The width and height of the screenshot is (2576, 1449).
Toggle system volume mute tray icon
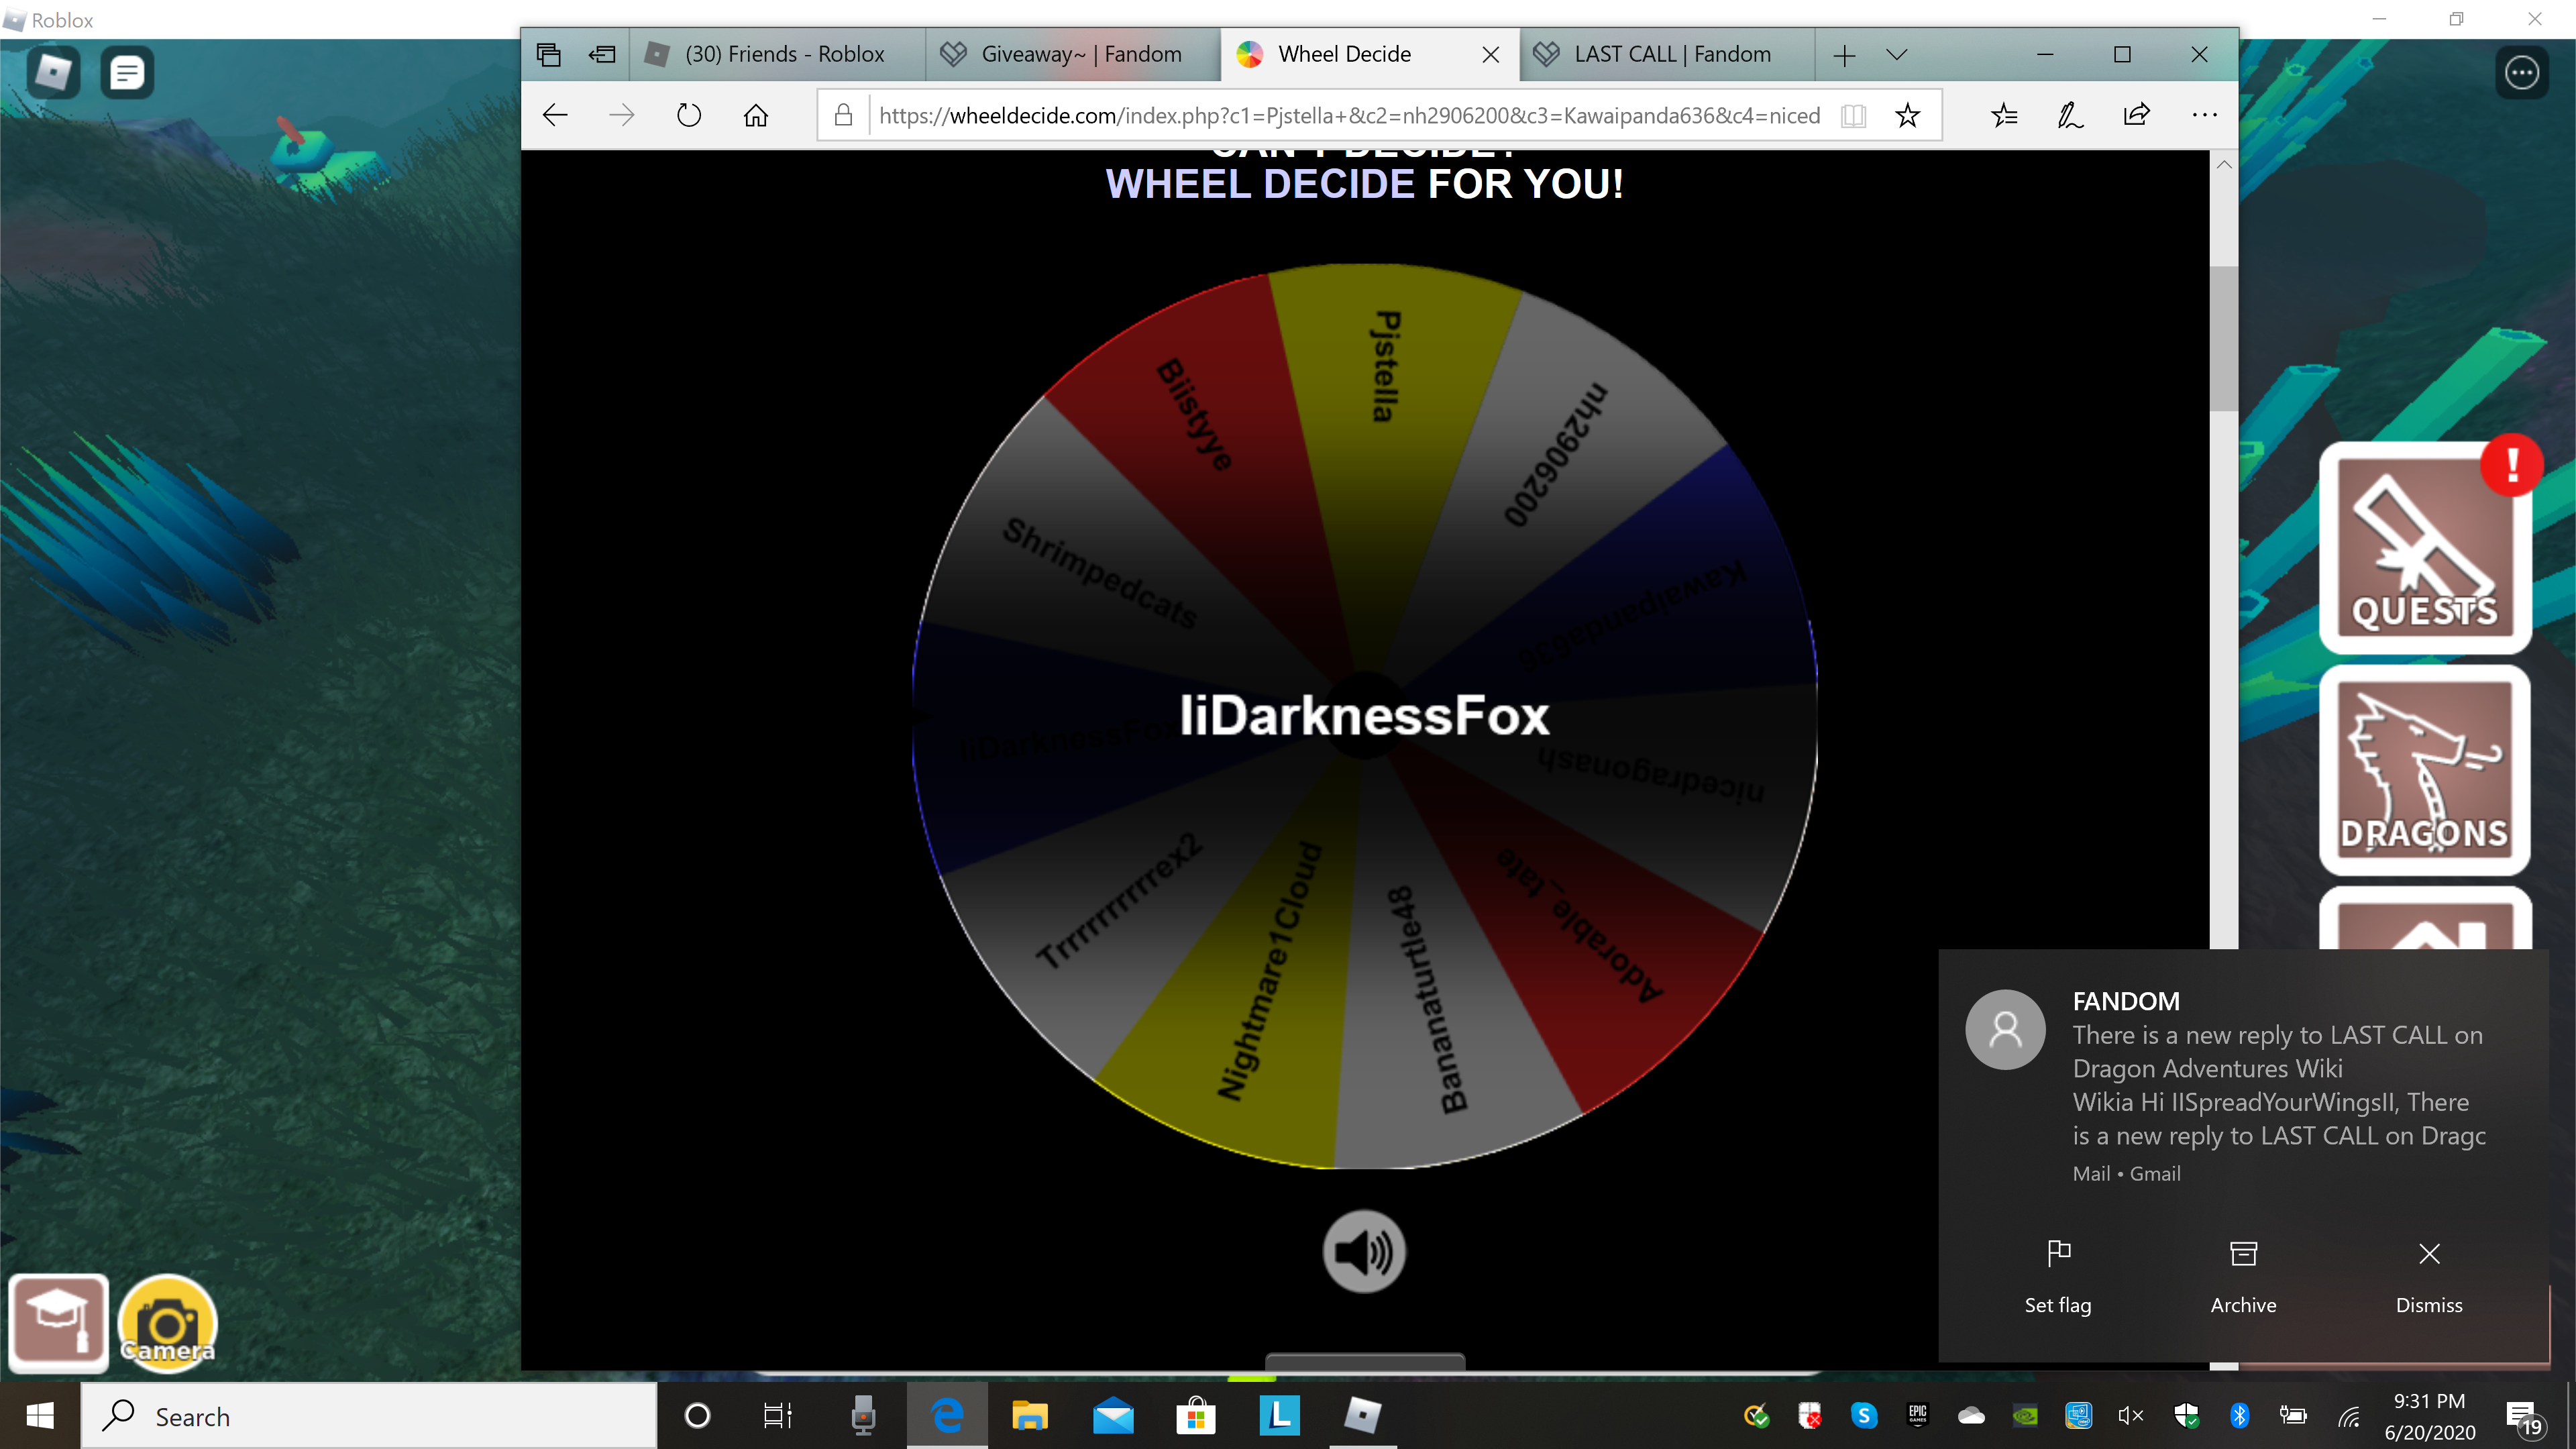tap(2130, 1415)
